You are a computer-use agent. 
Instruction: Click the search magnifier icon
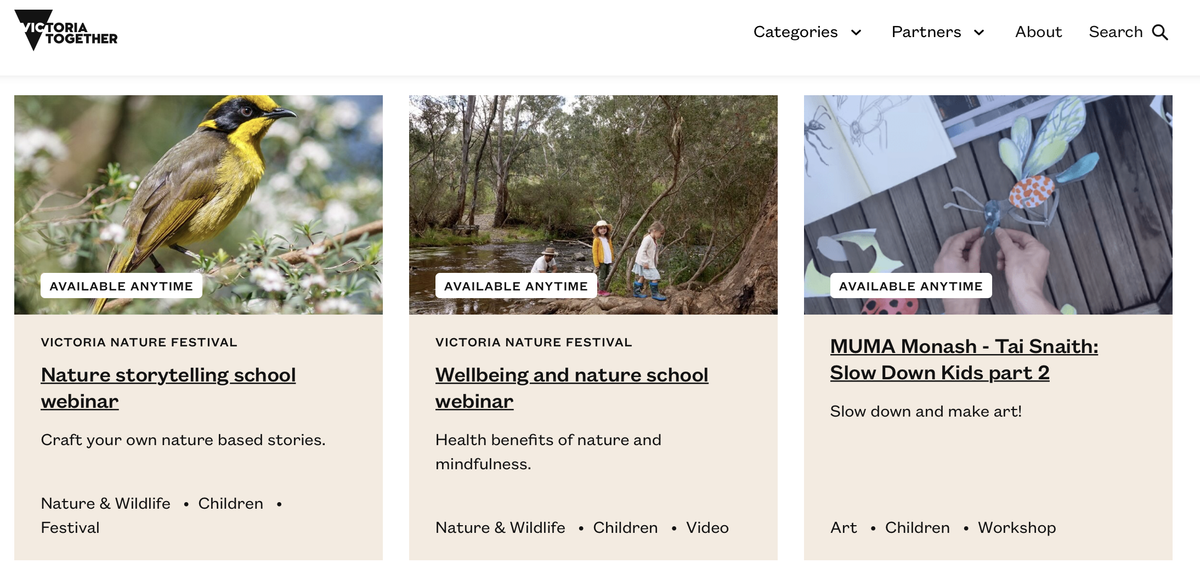[1160, 32]
